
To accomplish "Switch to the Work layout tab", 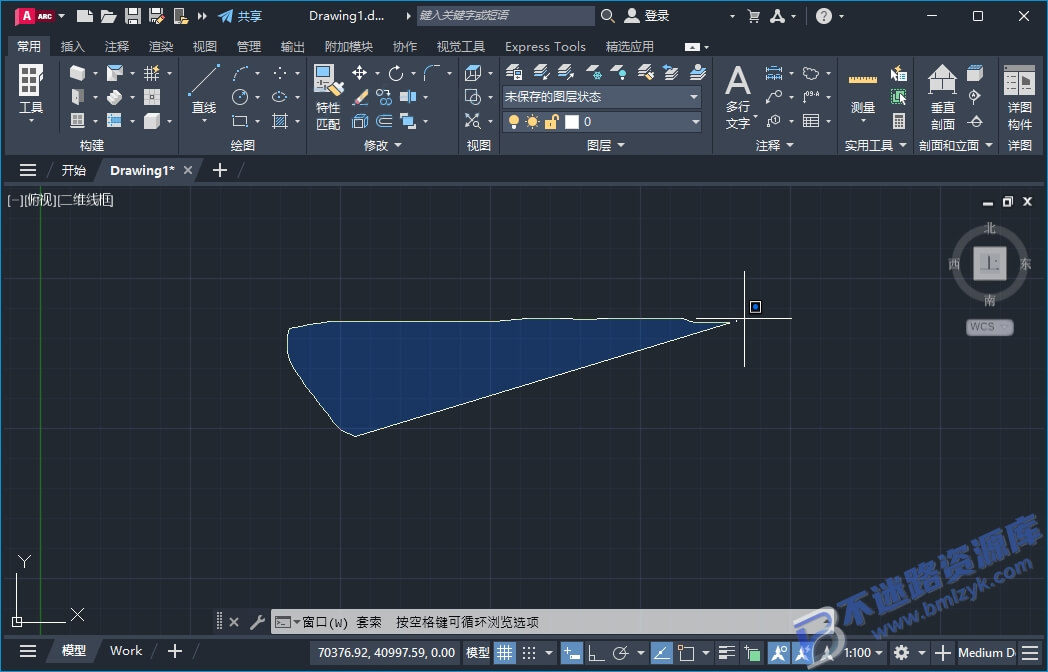I will tap(126, 651).
